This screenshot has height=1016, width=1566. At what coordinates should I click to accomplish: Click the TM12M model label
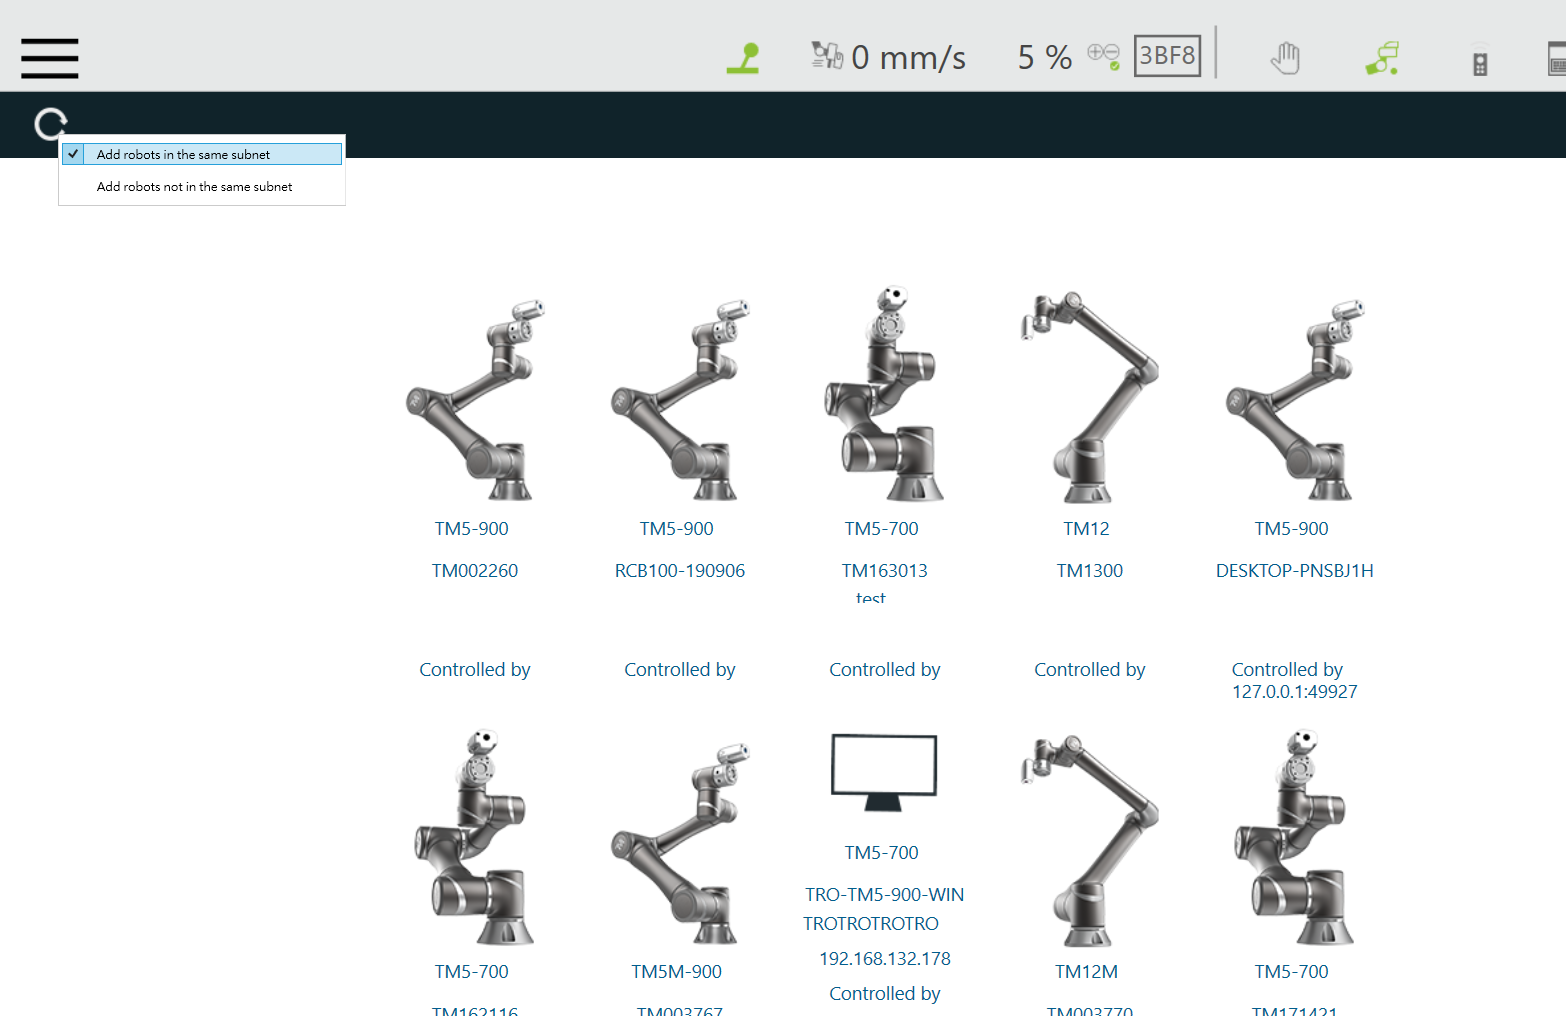[x=1087, y=972]
